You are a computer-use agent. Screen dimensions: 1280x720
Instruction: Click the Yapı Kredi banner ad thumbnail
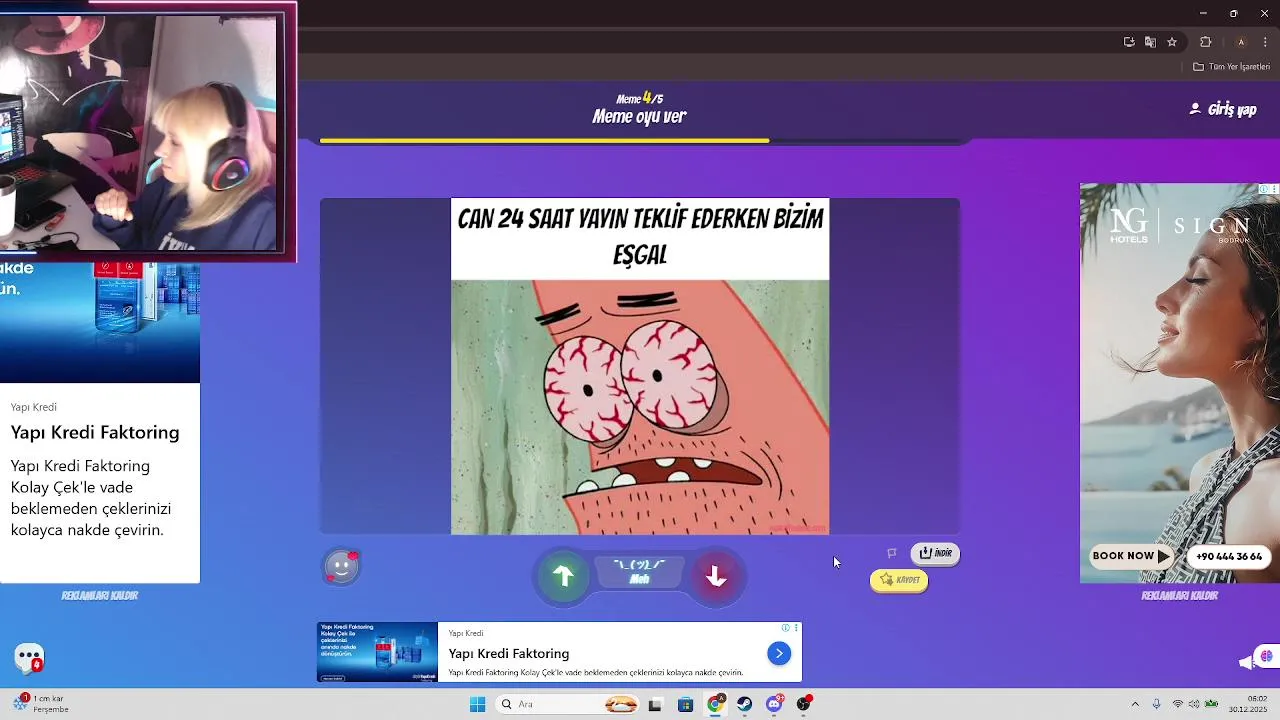[377, 652]
